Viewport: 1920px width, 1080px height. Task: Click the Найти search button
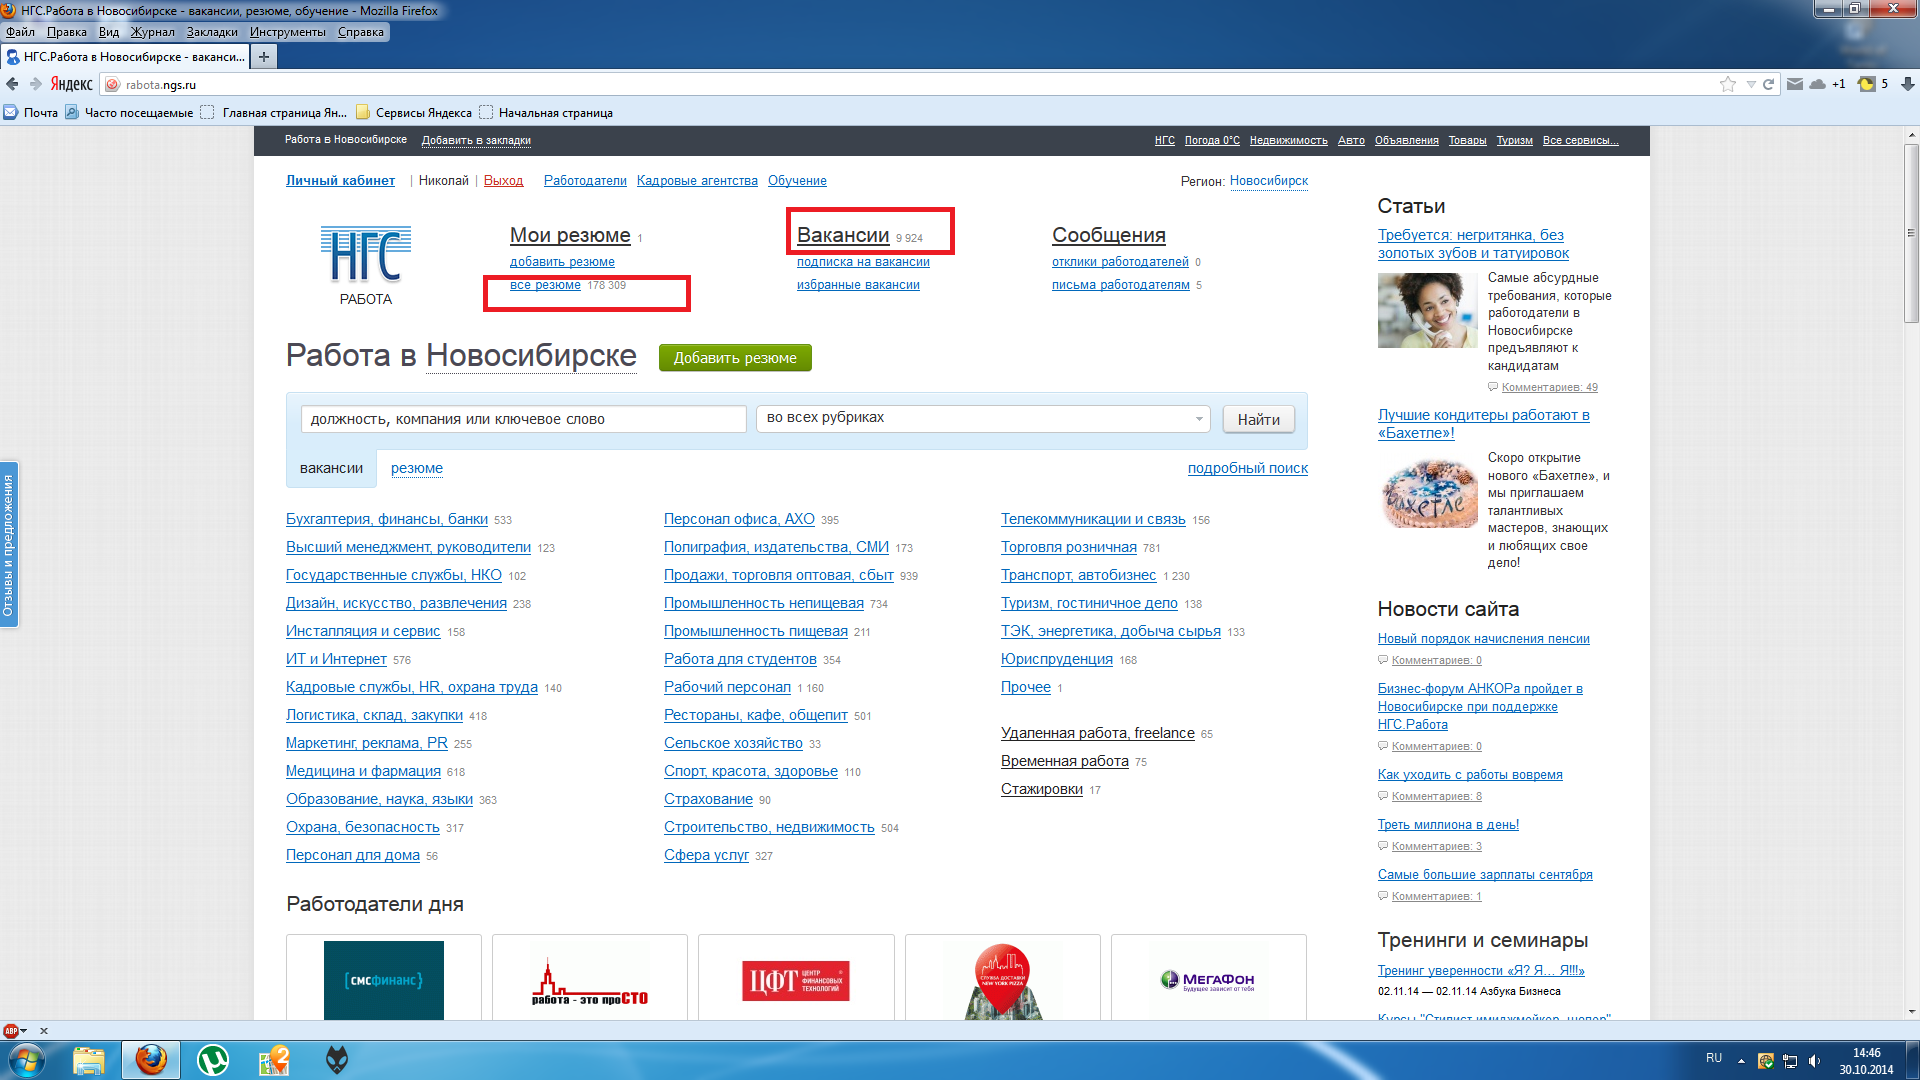(1258, 419)
